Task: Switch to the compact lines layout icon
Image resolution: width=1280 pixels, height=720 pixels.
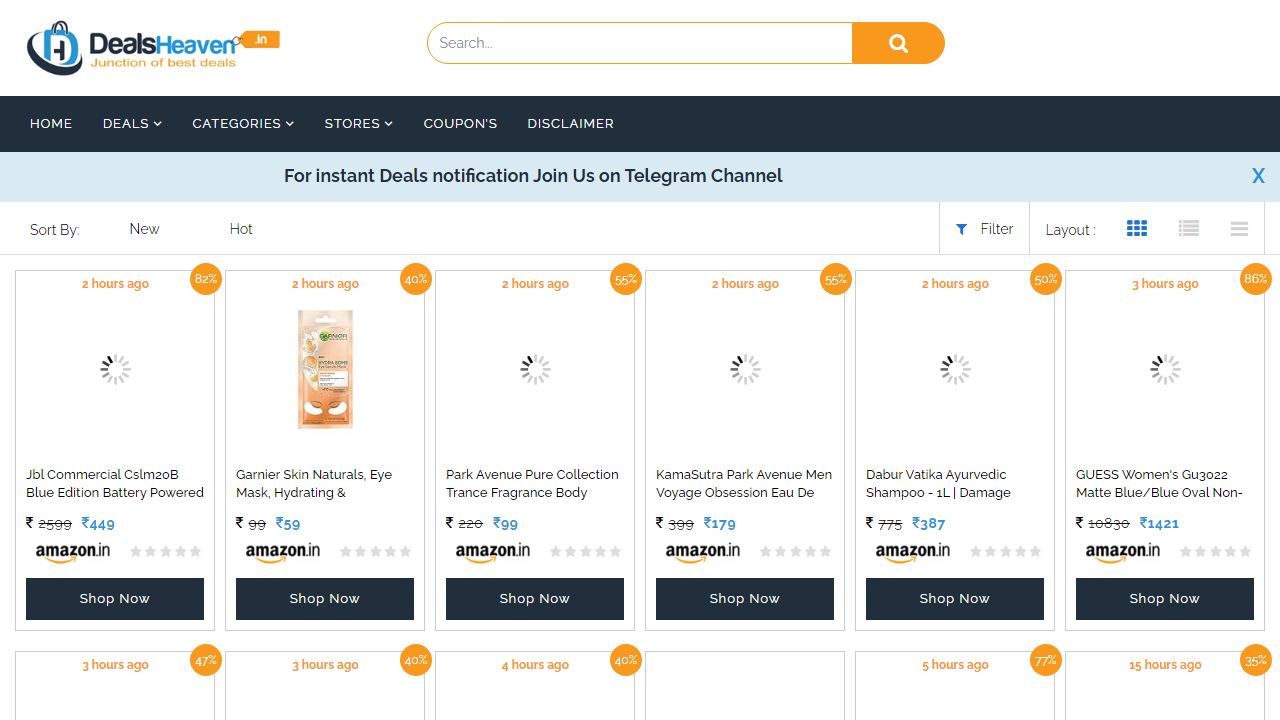Action: coord(1239,229)
